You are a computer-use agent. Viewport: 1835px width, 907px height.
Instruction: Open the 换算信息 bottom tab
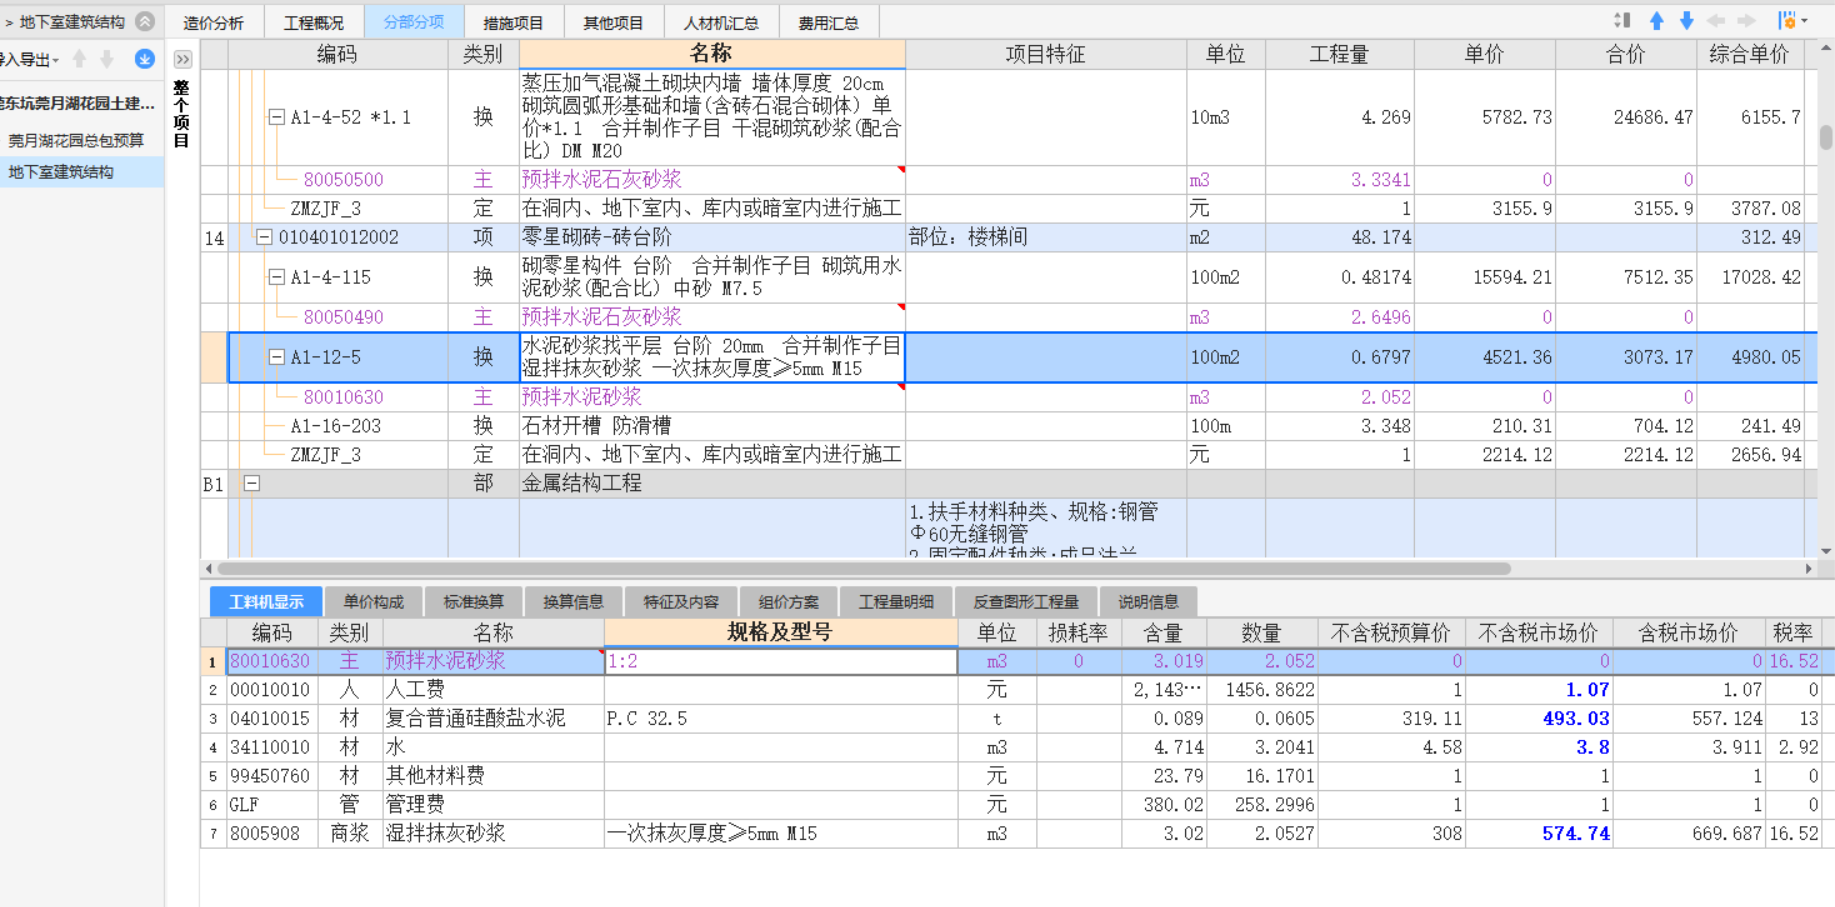click(574, 601)
